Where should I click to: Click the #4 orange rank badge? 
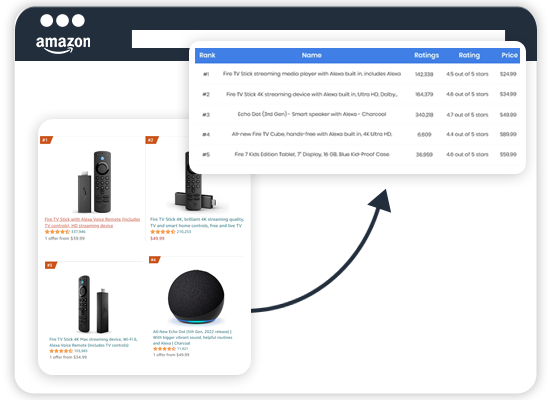155,260
